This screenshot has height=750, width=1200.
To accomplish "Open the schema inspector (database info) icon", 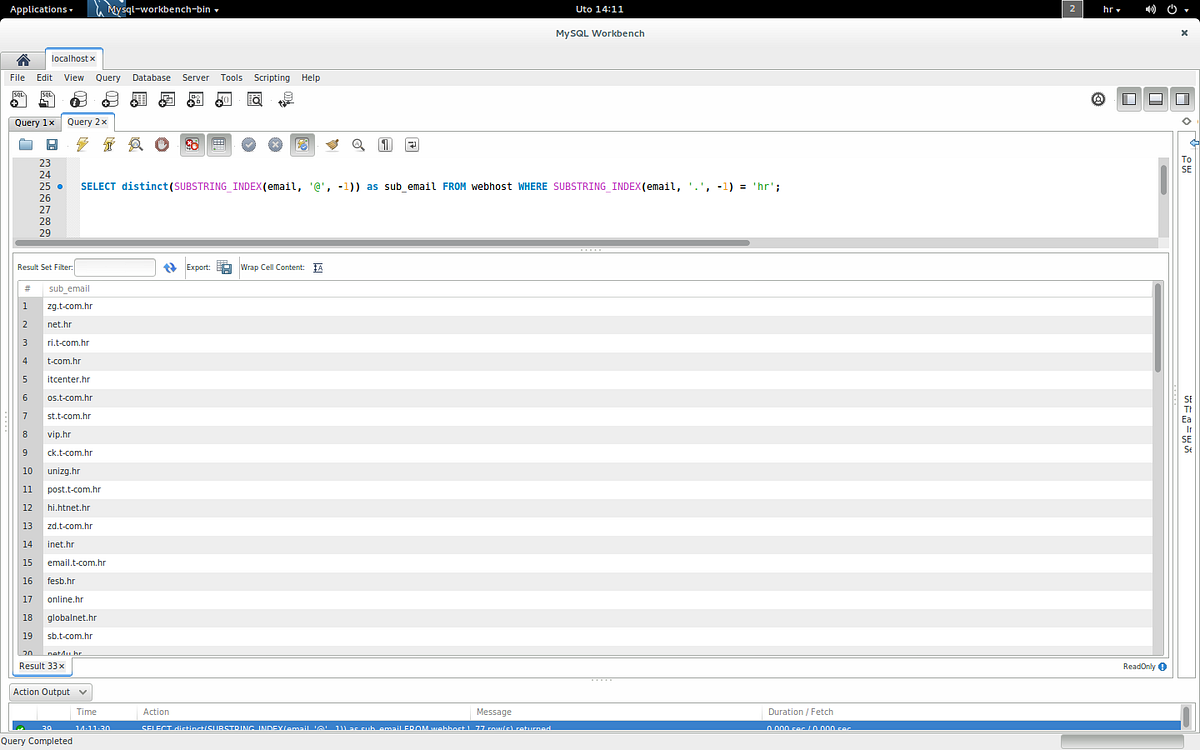I will [78, 99].
